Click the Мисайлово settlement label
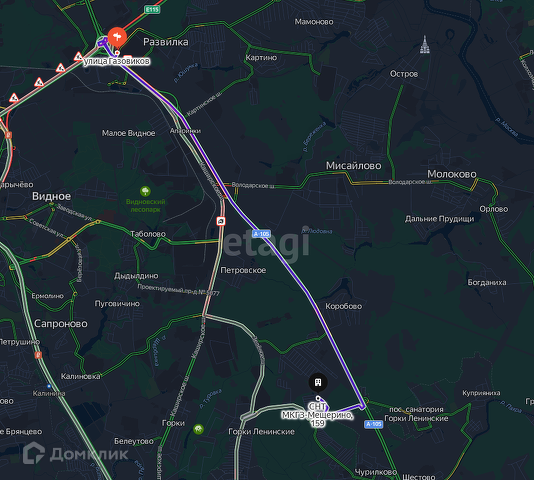 point(354,166)
